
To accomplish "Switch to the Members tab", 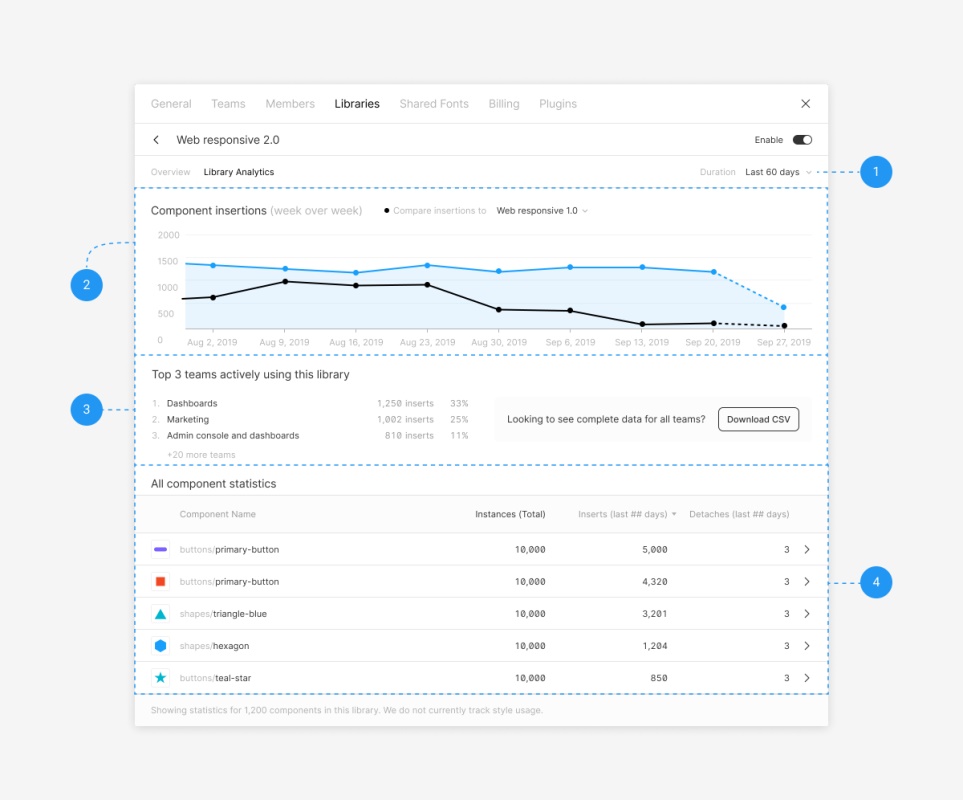I will (x=290, y=104).
